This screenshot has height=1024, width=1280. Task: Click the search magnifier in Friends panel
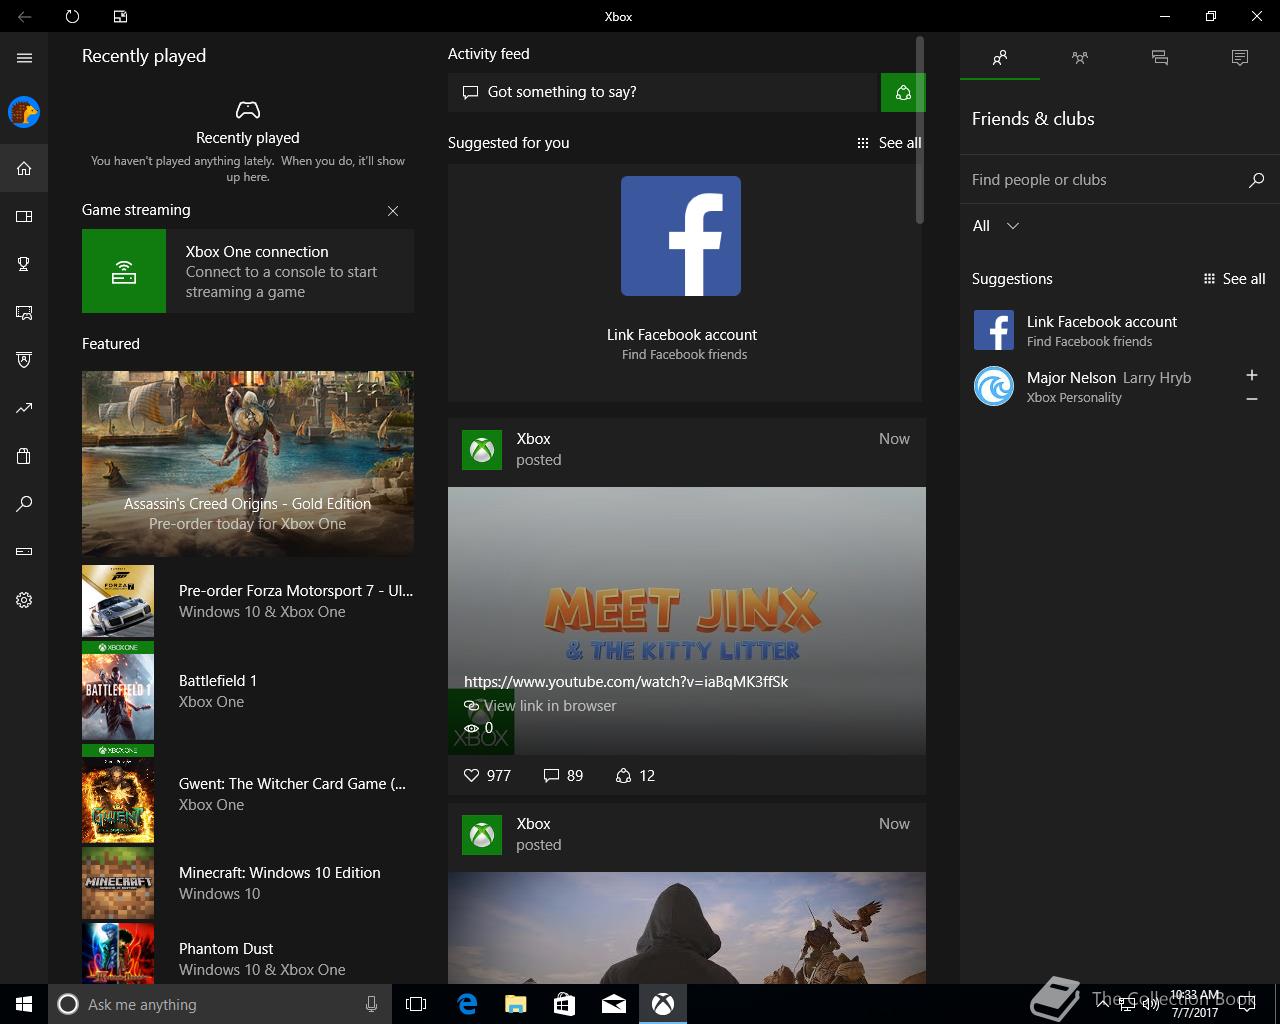click(x=1257, y=180)
